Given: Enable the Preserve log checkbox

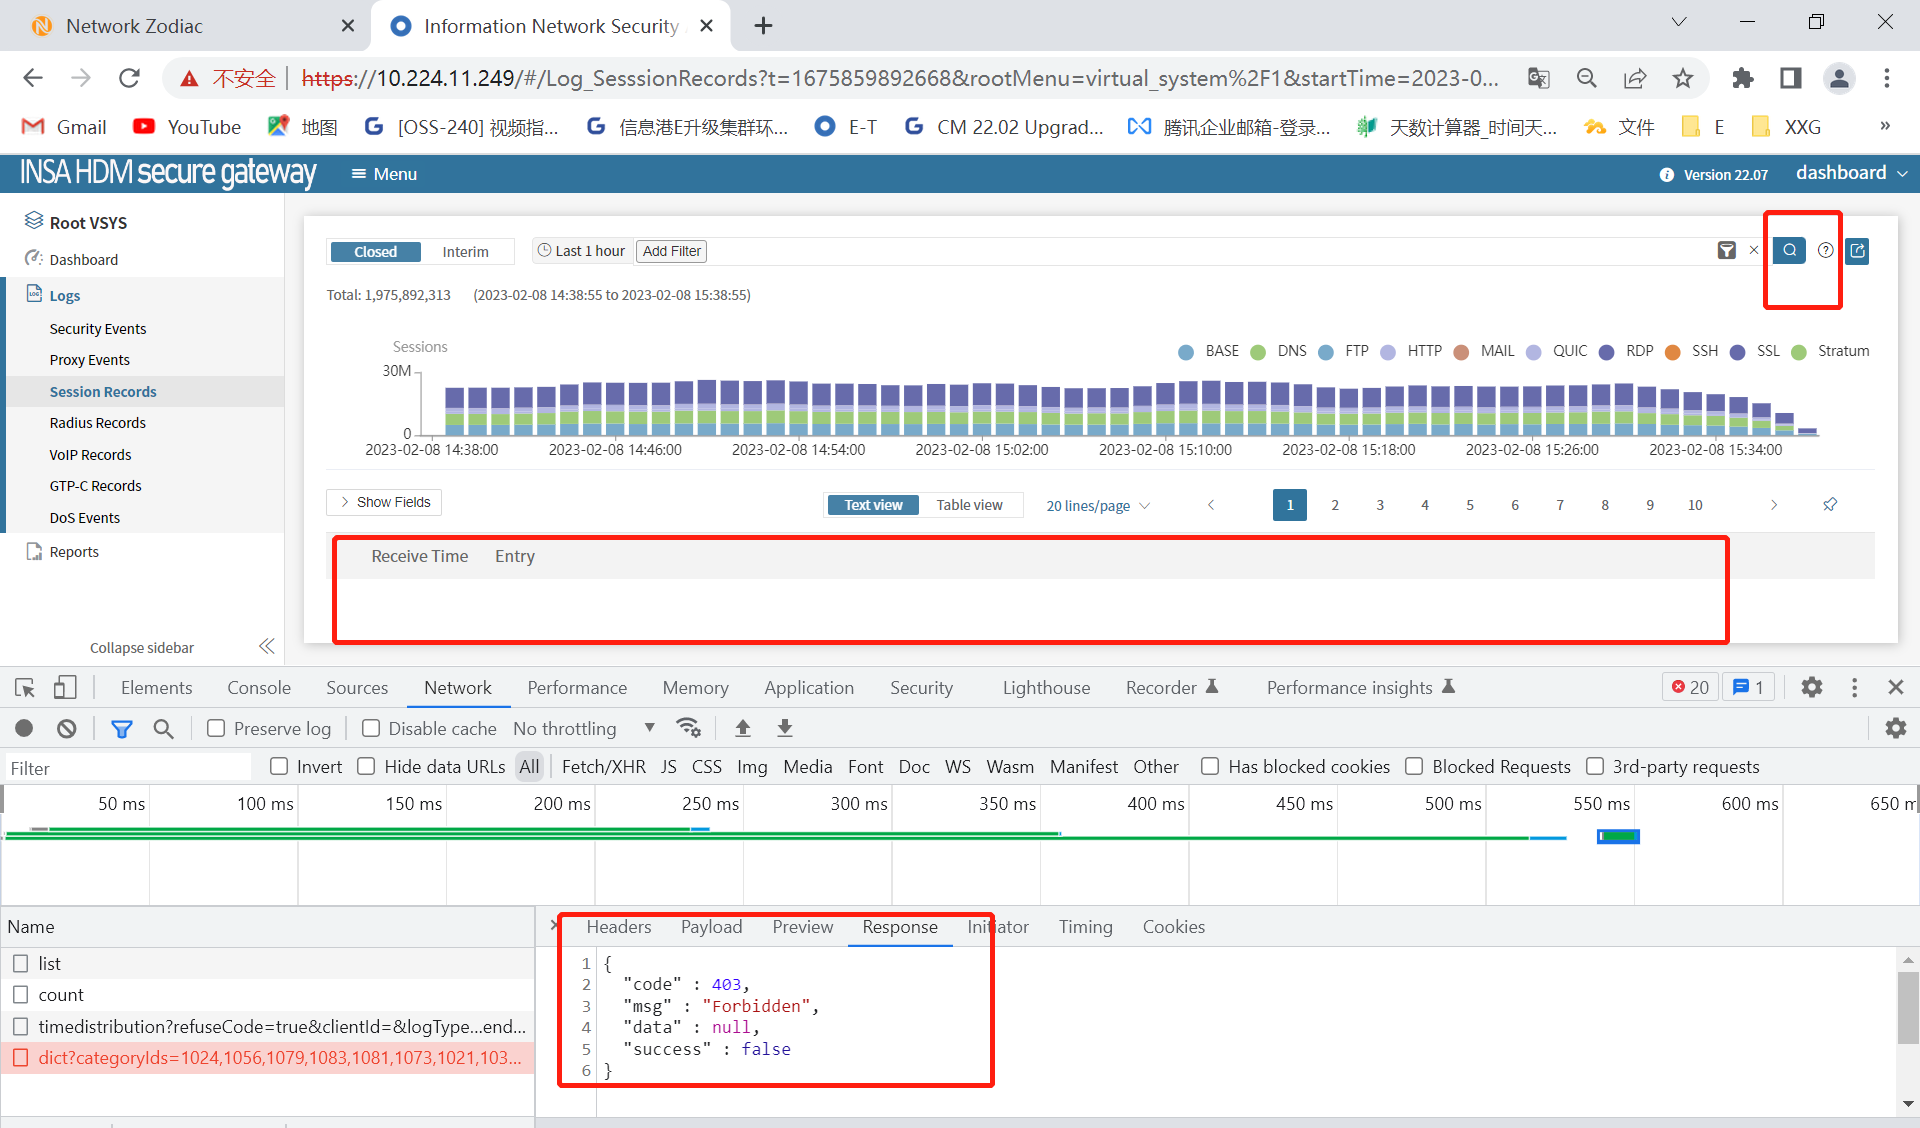Looking at the screenshot, I should [216, 728].
